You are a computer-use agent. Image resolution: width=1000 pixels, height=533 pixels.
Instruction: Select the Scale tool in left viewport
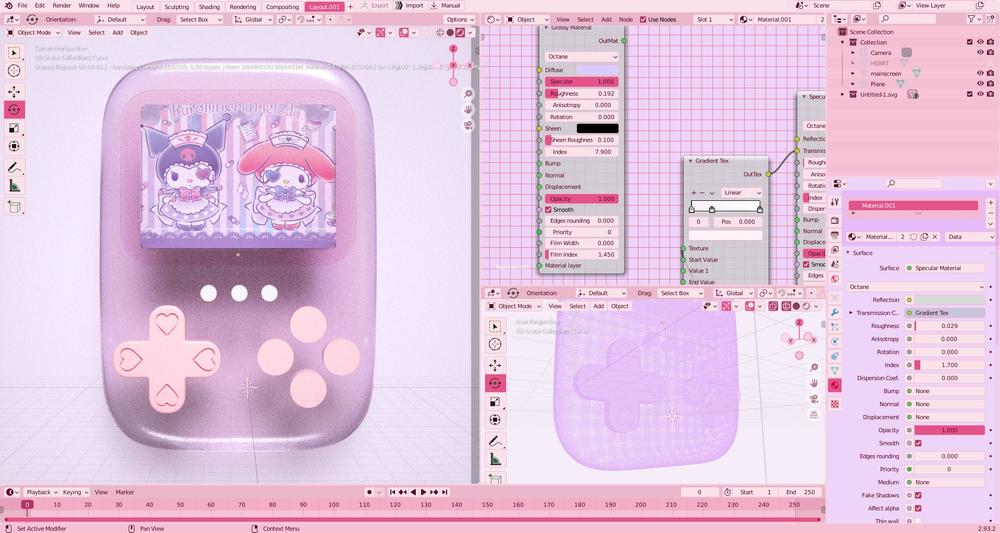coord(14,128)
